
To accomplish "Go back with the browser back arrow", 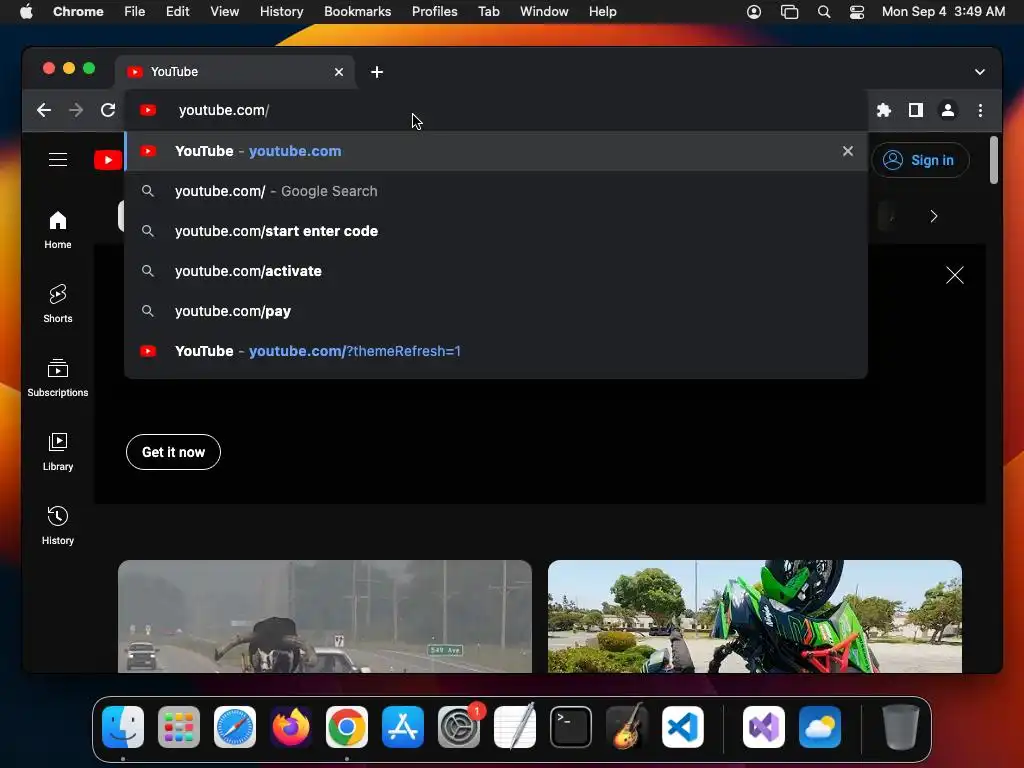I will pos(44,110).
